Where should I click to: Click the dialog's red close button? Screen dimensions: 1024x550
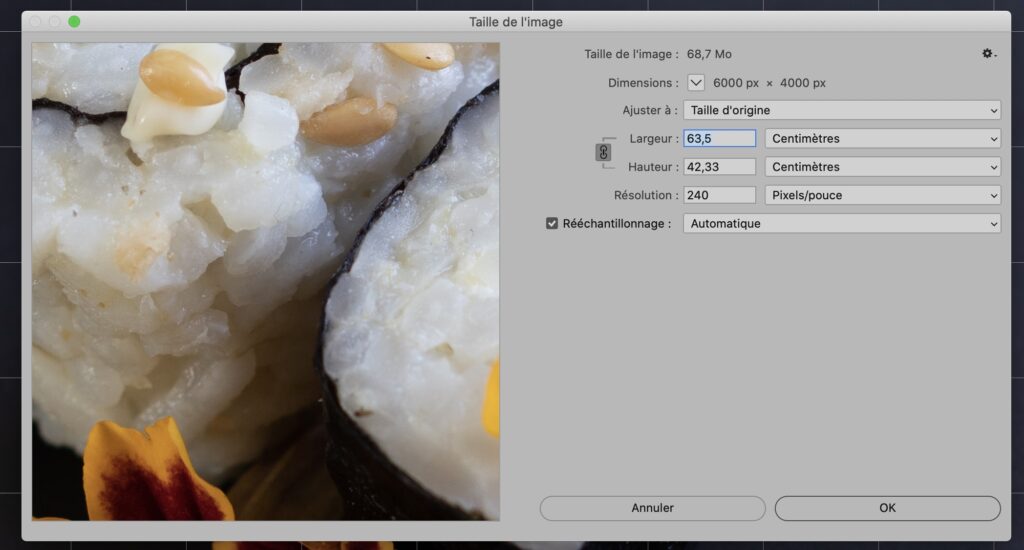[x=35, y=22]
